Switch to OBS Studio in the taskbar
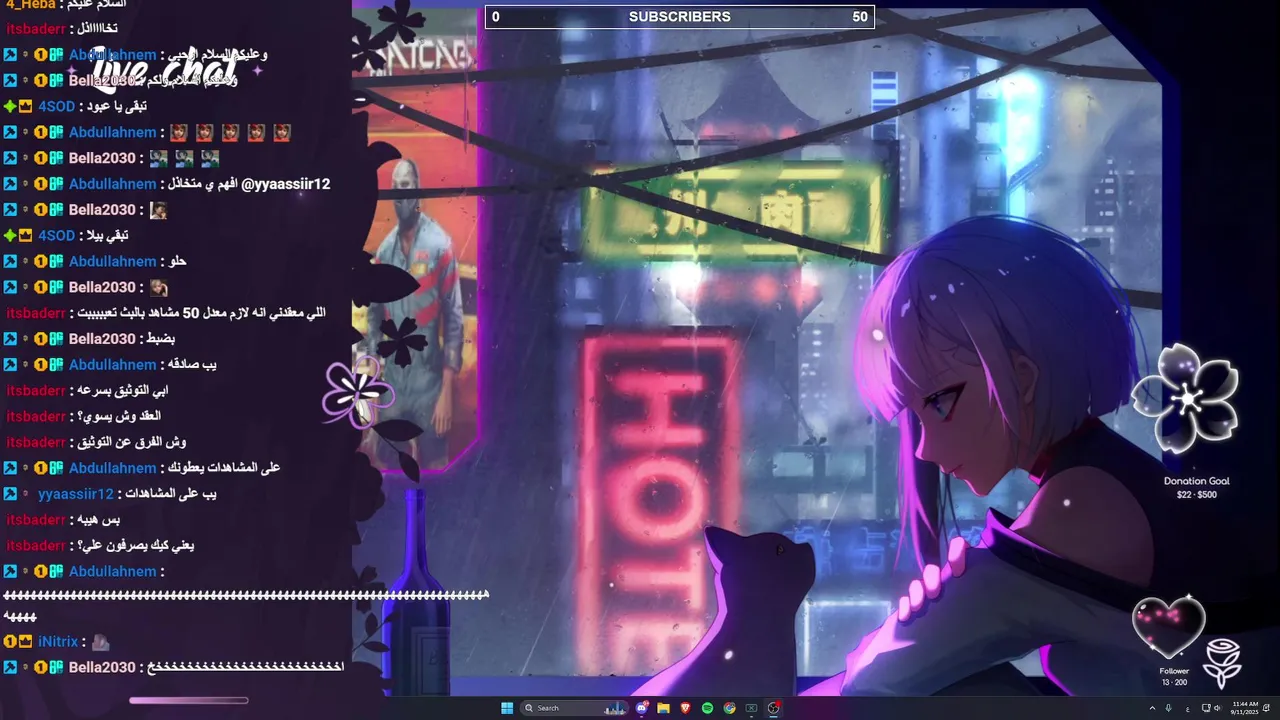The width and height of the screenshot is (1280, 720). 773,708
